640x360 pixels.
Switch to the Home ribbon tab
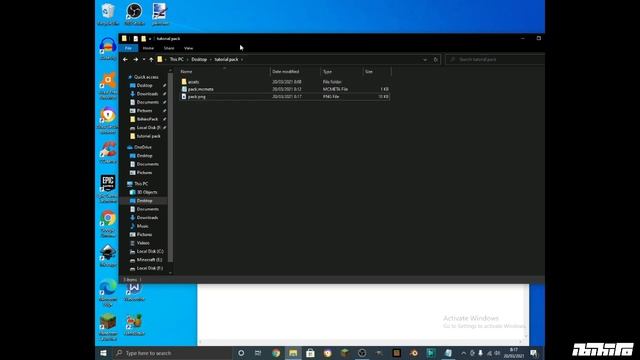pyautogui.click(x=148, y=48)
